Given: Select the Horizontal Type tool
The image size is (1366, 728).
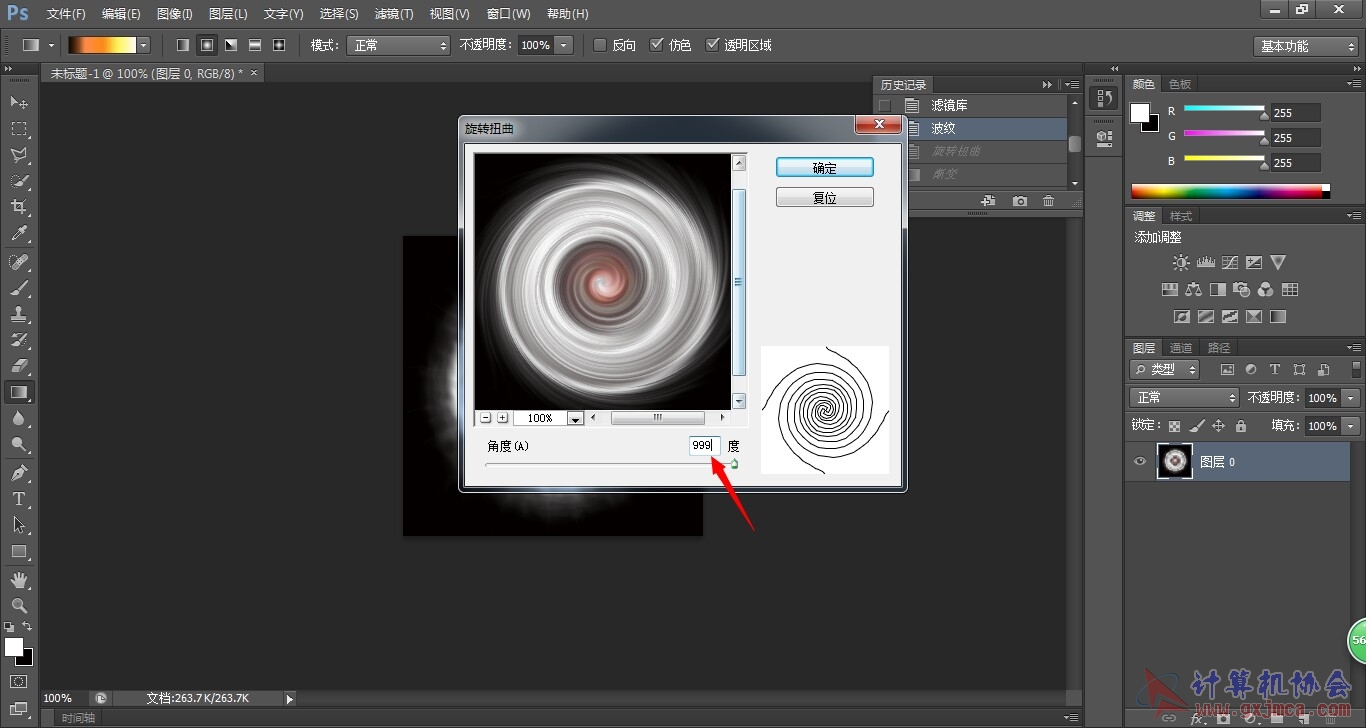Looking at the screenshot, I should [x=19, y=499].
